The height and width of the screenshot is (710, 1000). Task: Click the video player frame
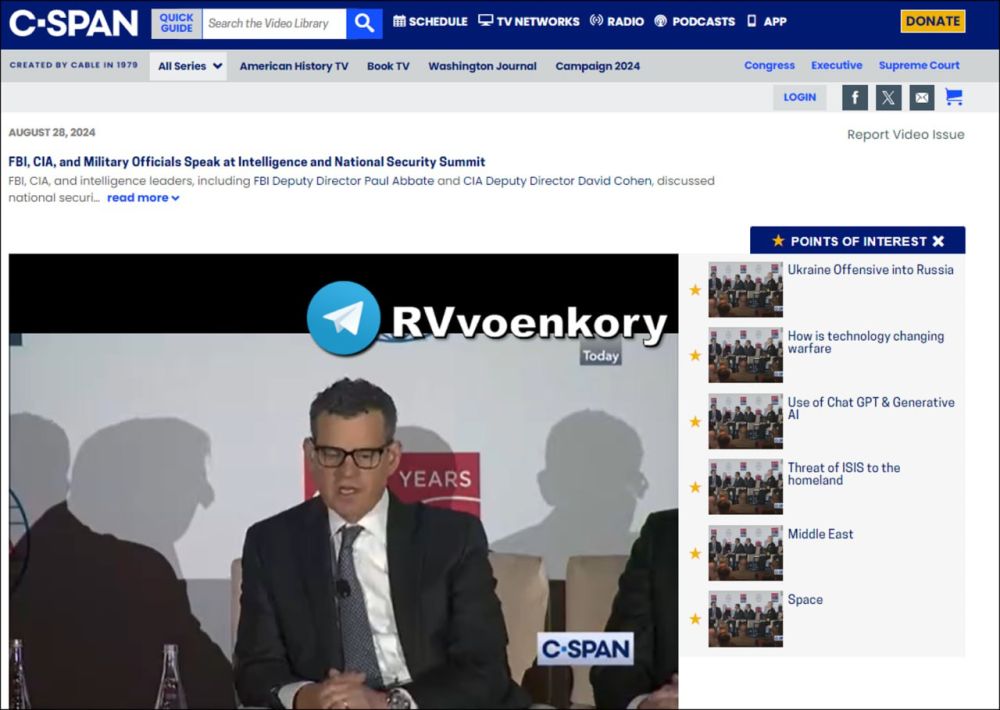(343, 482)
